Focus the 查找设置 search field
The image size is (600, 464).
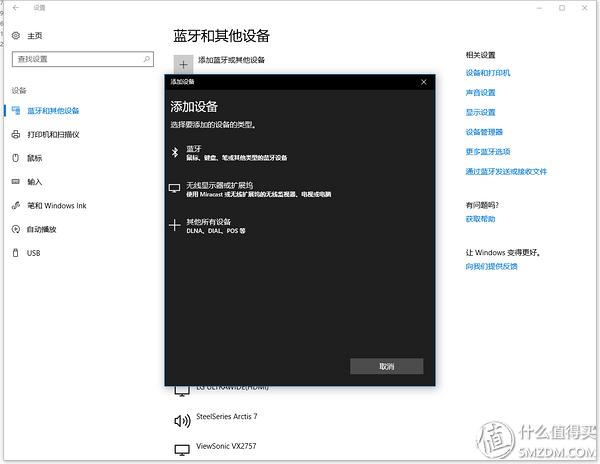click(83, 59)
